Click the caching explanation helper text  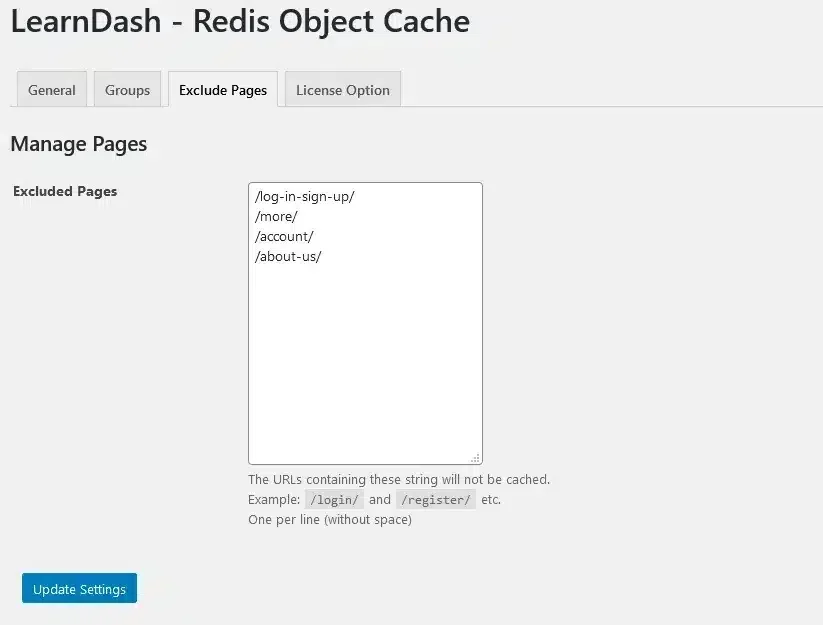pos(399,479)
